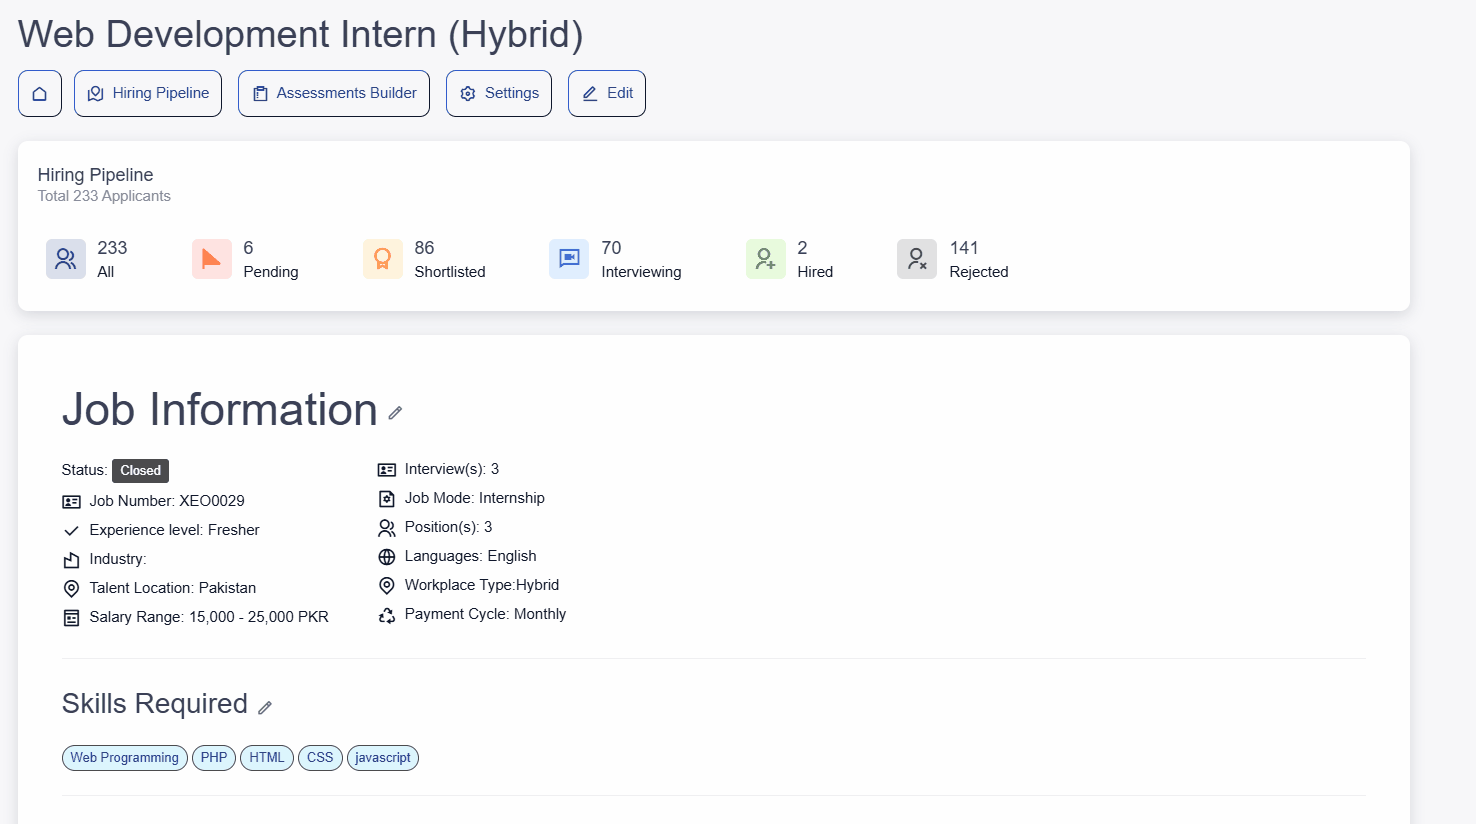Select the PHP skill tag
The width and height of the screenshot is (1476, 824).
point(214,758)
